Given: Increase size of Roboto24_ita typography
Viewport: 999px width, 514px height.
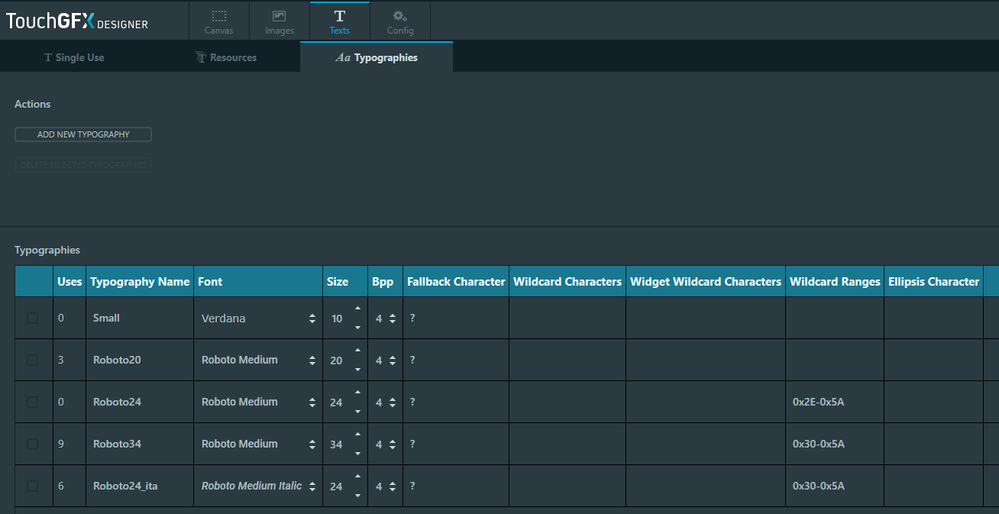Looking at the screenshot, I should pos(357,477).
